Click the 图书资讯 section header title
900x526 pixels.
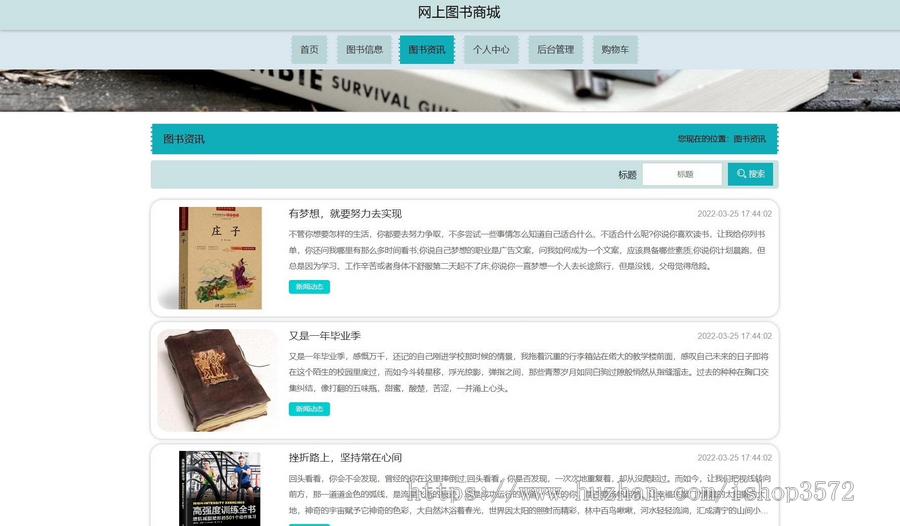(184, 139)
